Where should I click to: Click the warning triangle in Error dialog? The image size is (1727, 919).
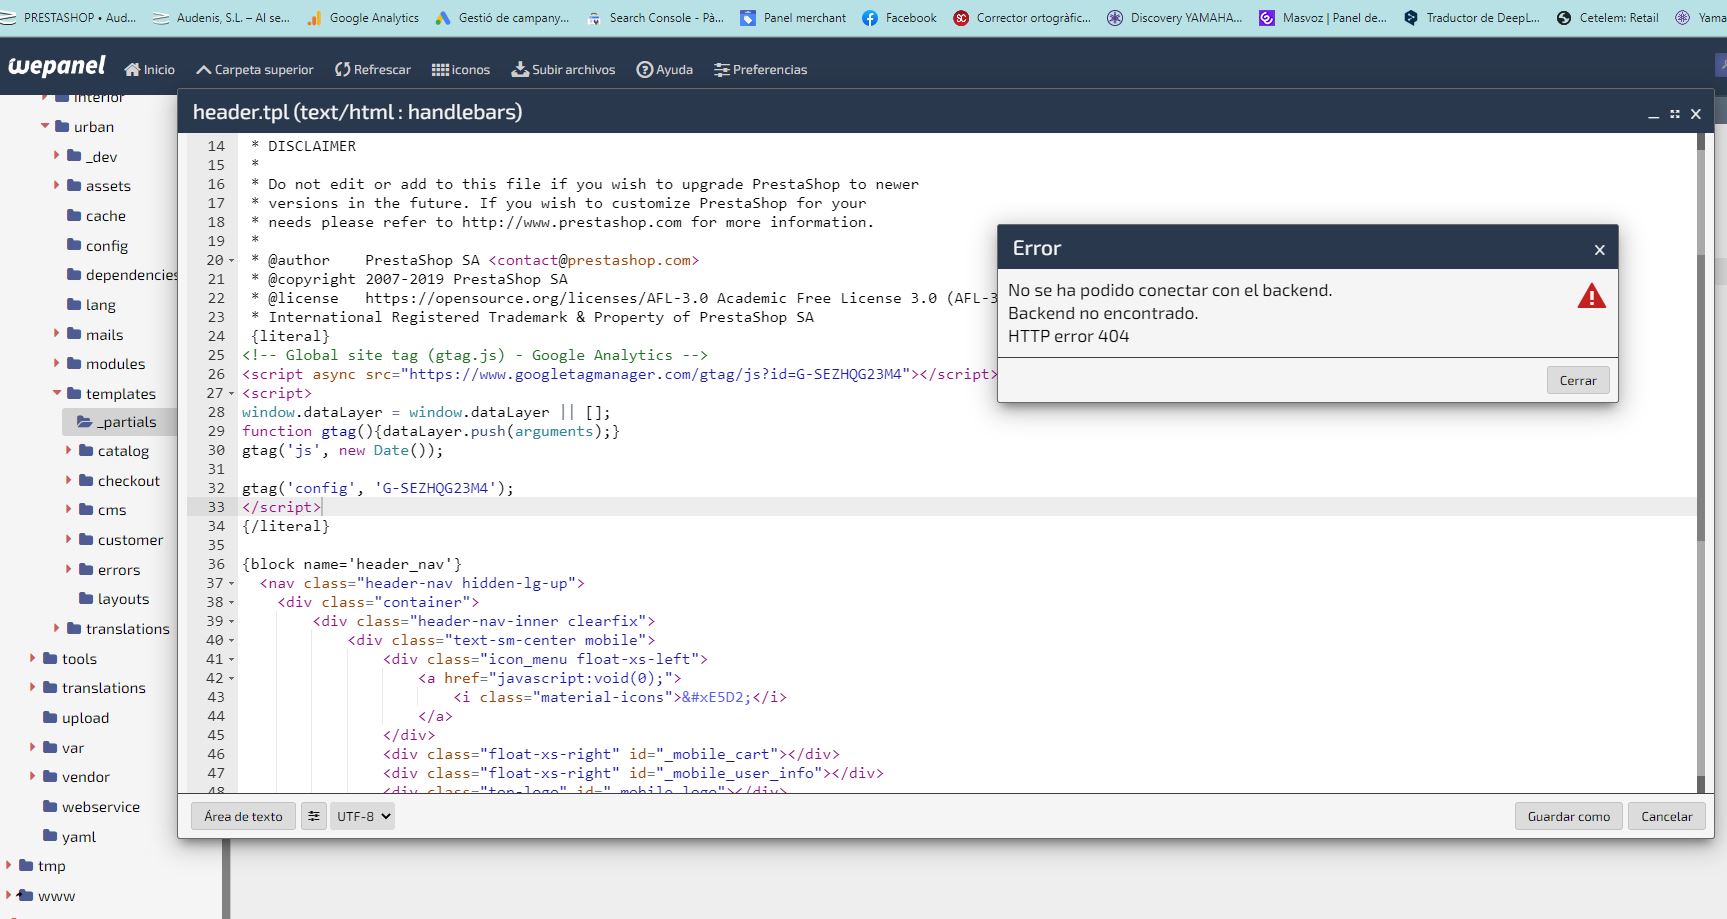click(x=1591, y=296)
